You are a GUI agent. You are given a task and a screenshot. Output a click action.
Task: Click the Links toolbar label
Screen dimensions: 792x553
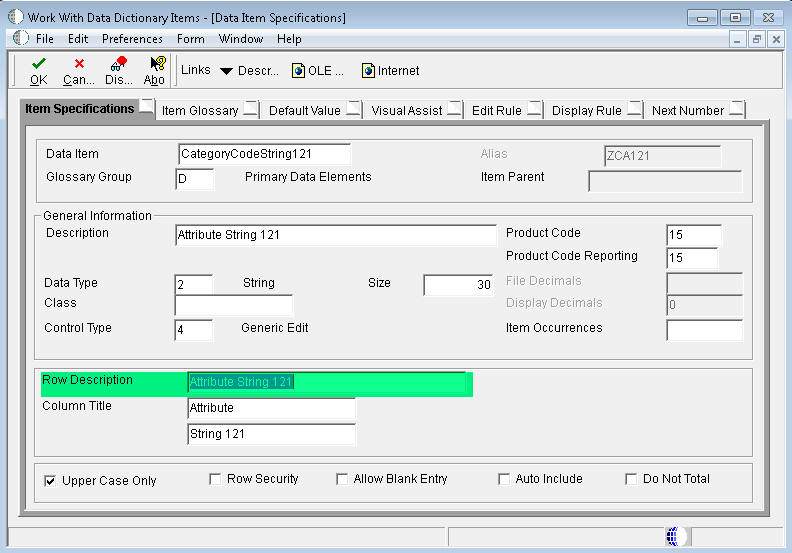[x=195, y=70]
